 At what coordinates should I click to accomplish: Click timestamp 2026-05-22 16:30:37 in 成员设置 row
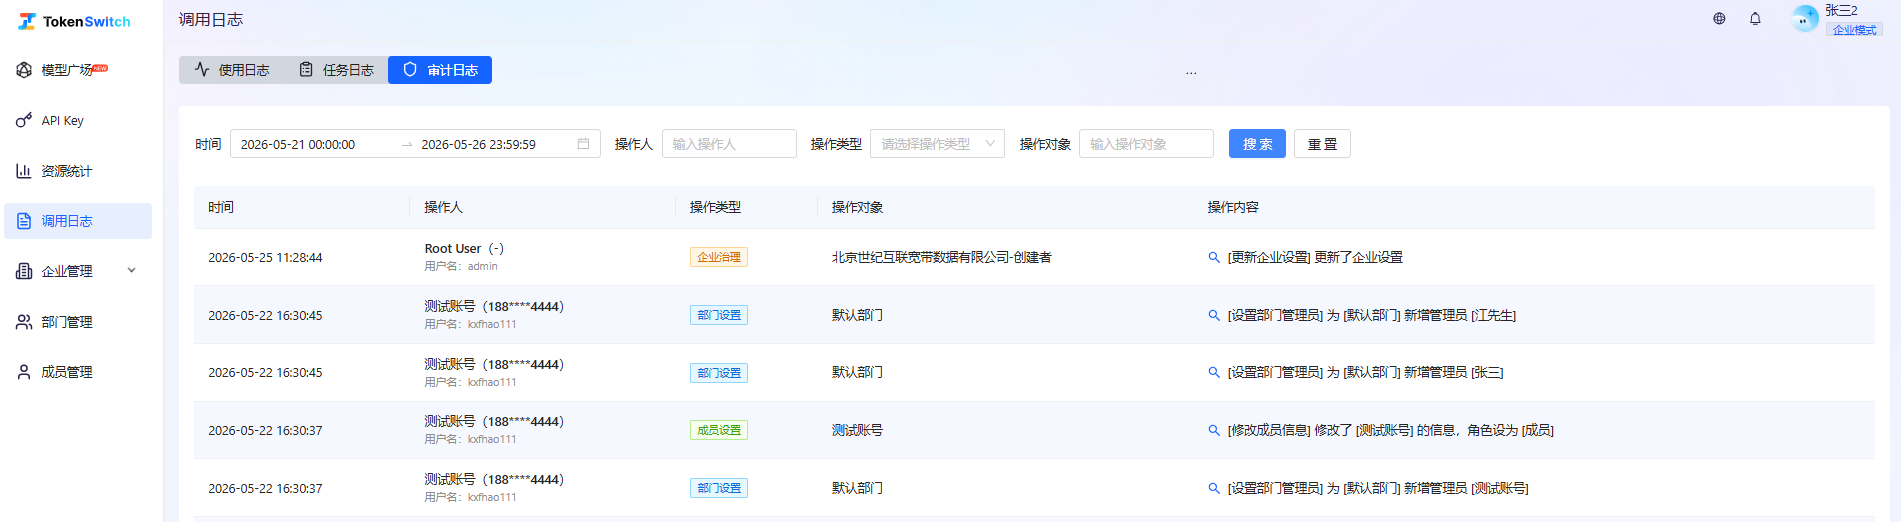coord(265,430)
